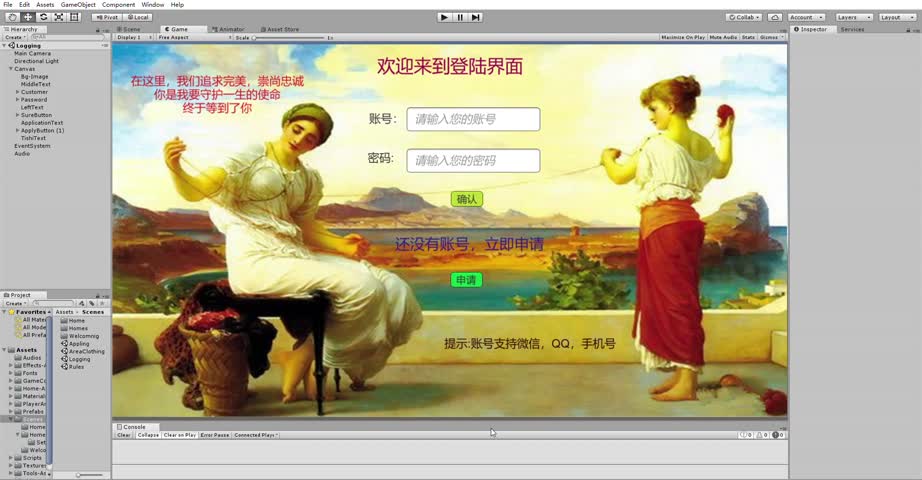
Task: Switch to the Animator tab
Action: [x=230, y=29]
